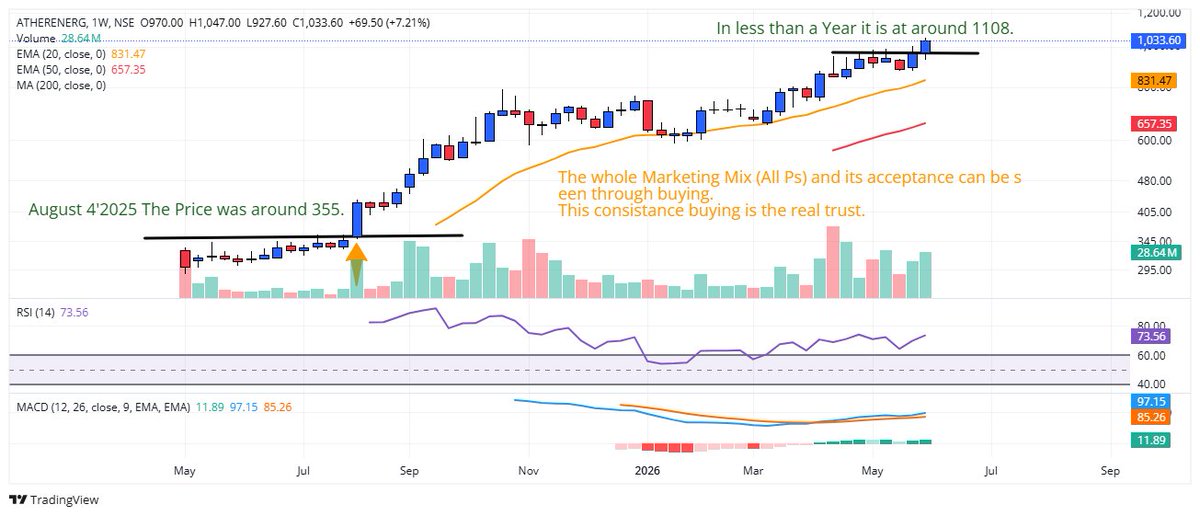Select the orange up-arrow marker on chart

click(356, 266)
